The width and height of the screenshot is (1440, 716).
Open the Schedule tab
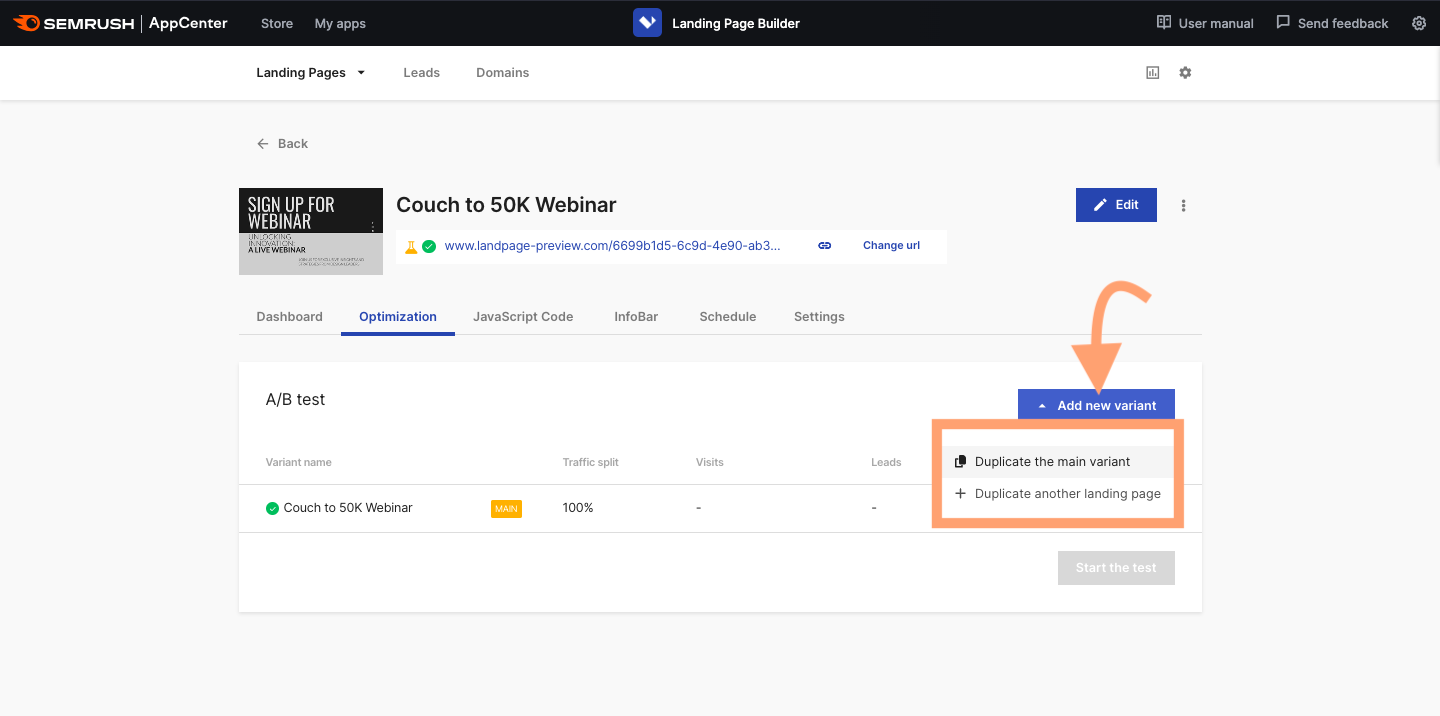point(727,316)
